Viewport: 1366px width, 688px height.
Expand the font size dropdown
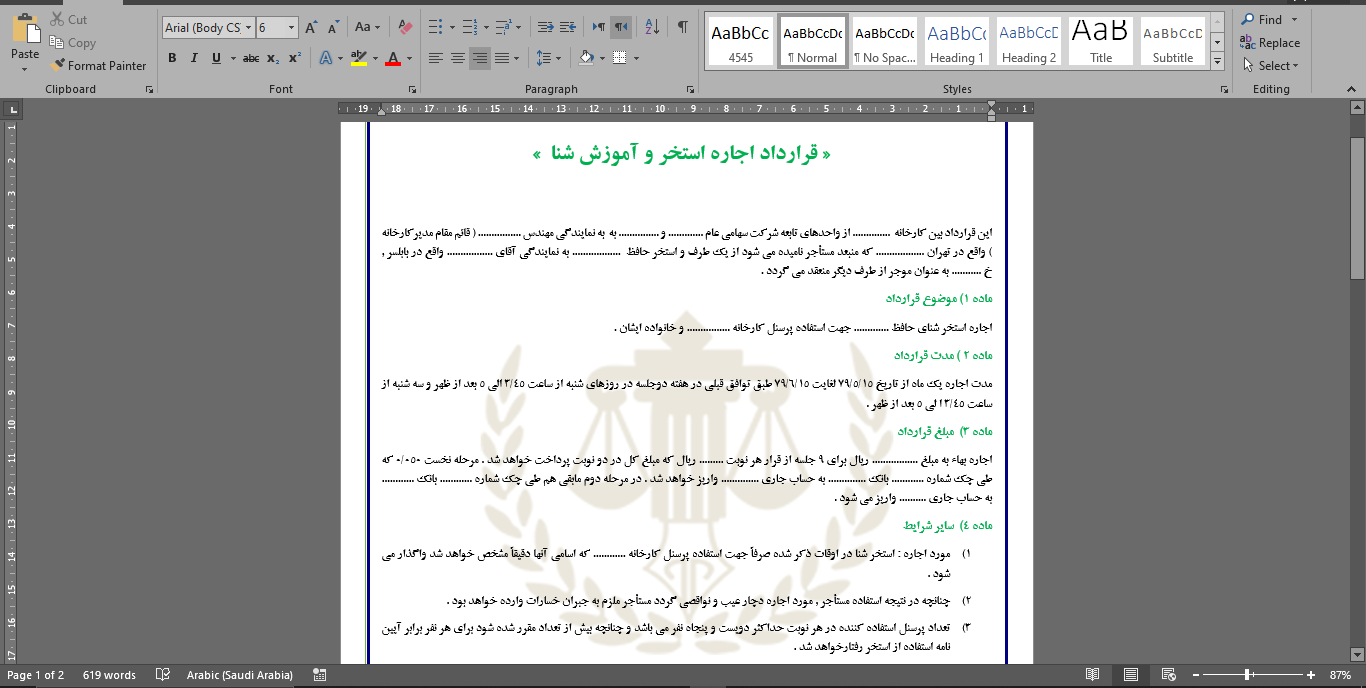click(x=291, y=28)
